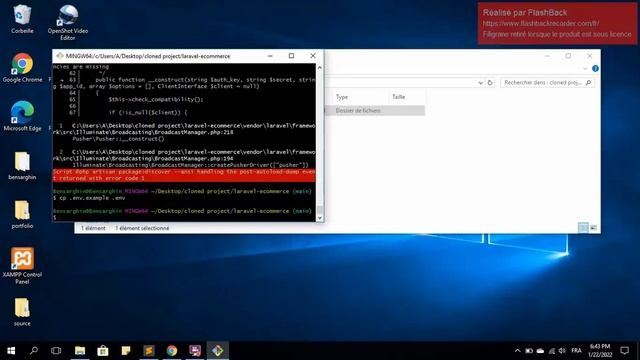640x360 pixels.
Task: Switch Explorer to details view
Action: coord(583,228)
